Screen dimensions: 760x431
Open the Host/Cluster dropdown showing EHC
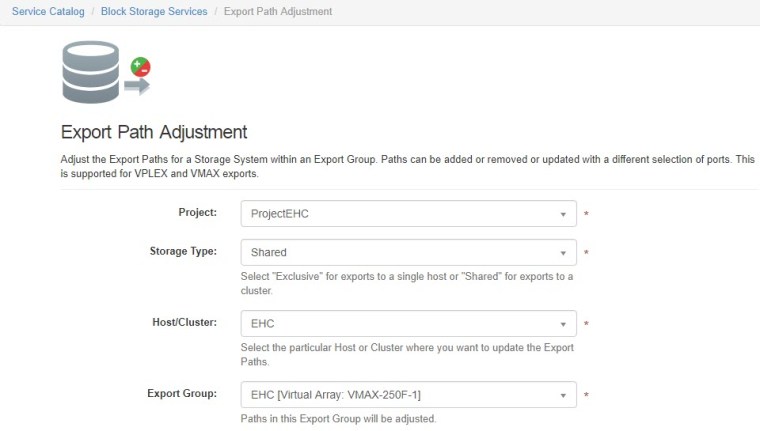pyautogui.click(x=400, y=324)
